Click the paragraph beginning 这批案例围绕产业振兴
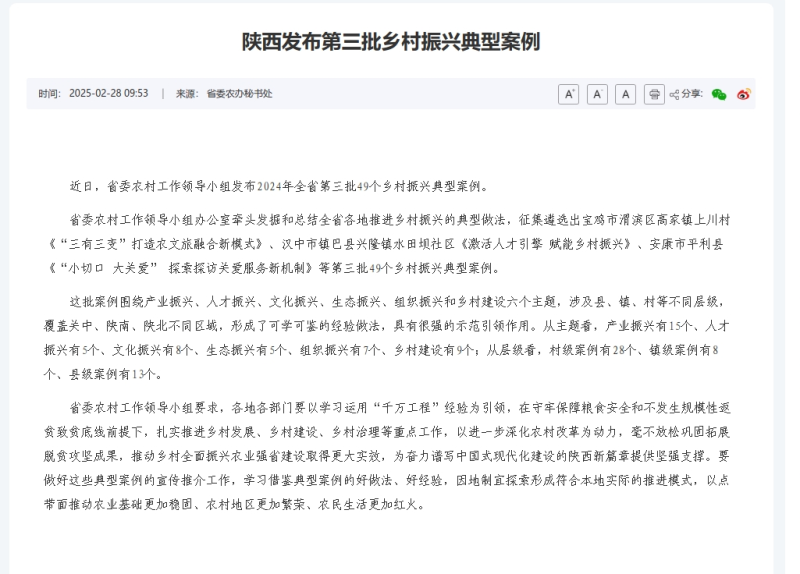This screenshot has width=800, height=574. tap(387, 338)
